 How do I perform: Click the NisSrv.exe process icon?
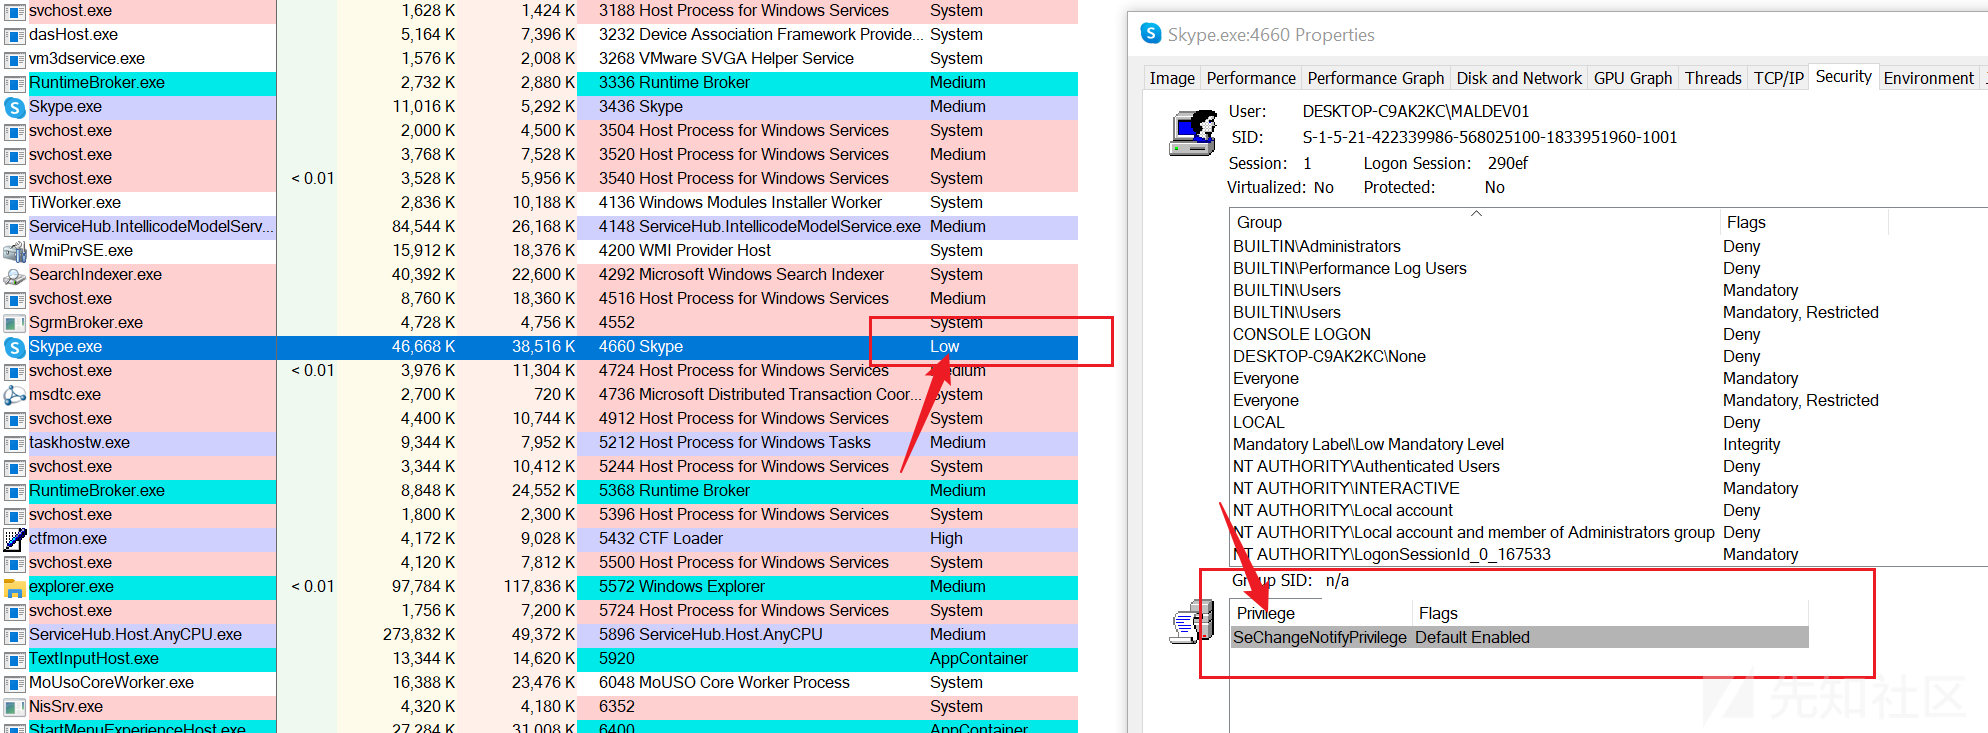15,707
